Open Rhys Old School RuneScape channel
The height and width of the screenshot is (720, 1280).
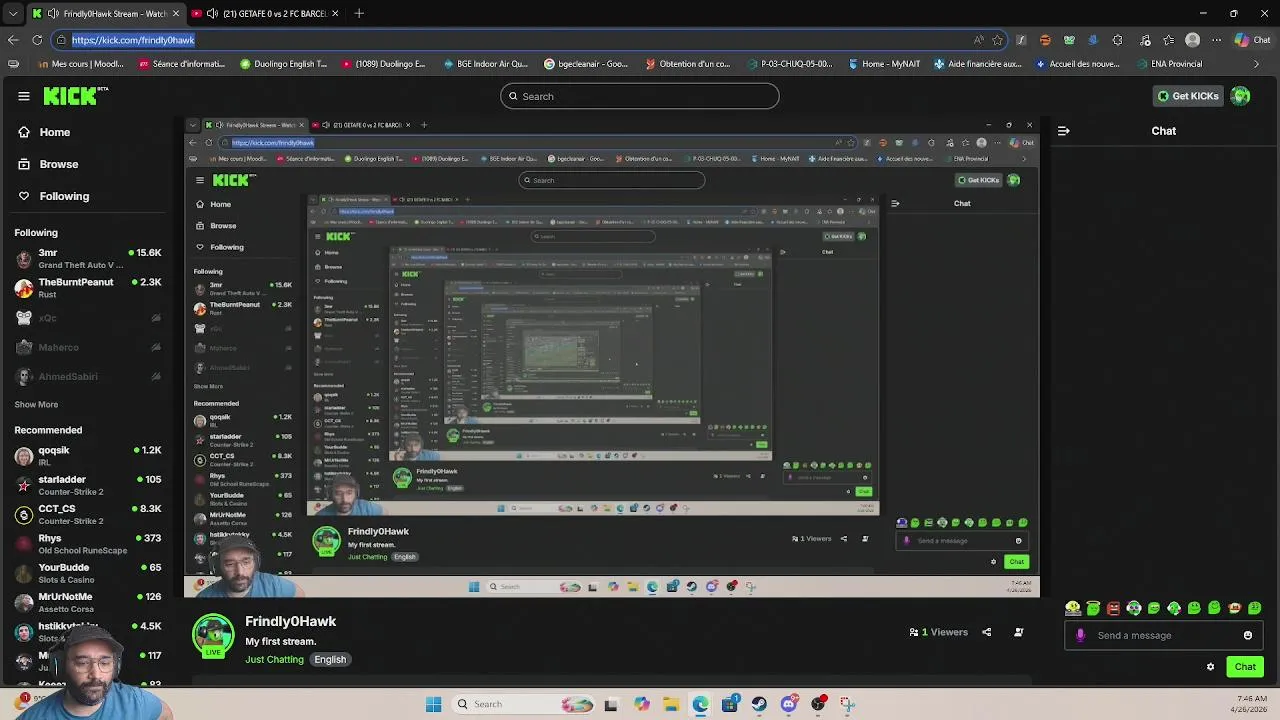click(88, 543)
